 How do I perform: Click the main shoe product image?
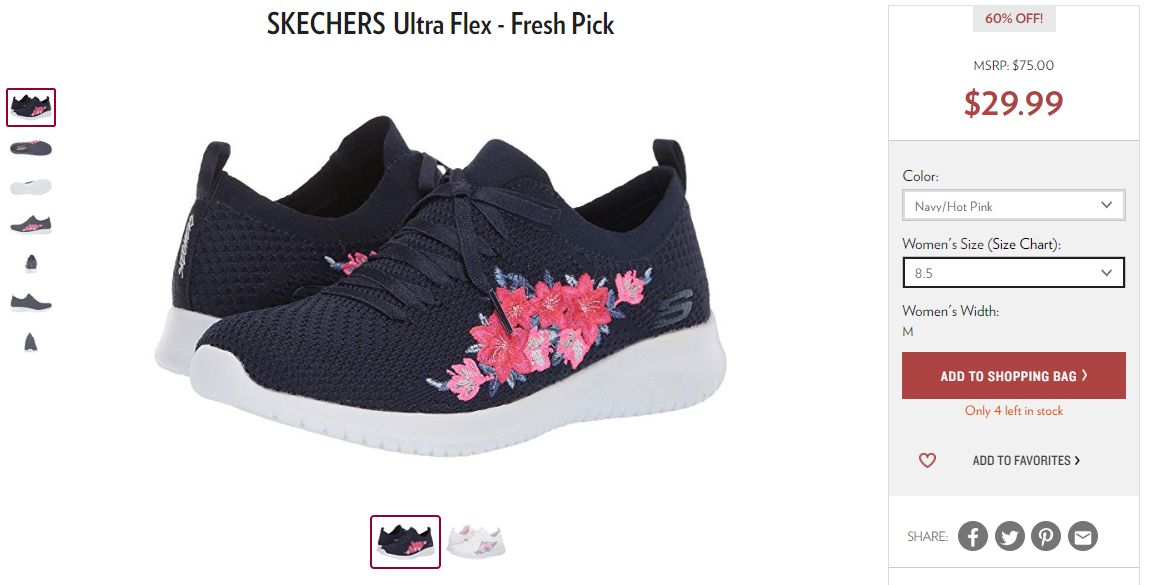click(440, 286)
